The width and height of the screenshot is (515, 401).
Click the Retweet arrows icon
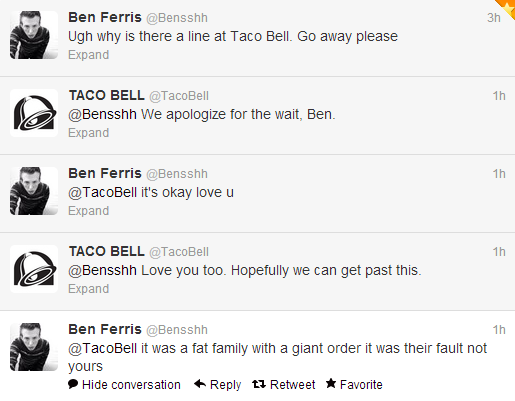click(x=259, y=384)
